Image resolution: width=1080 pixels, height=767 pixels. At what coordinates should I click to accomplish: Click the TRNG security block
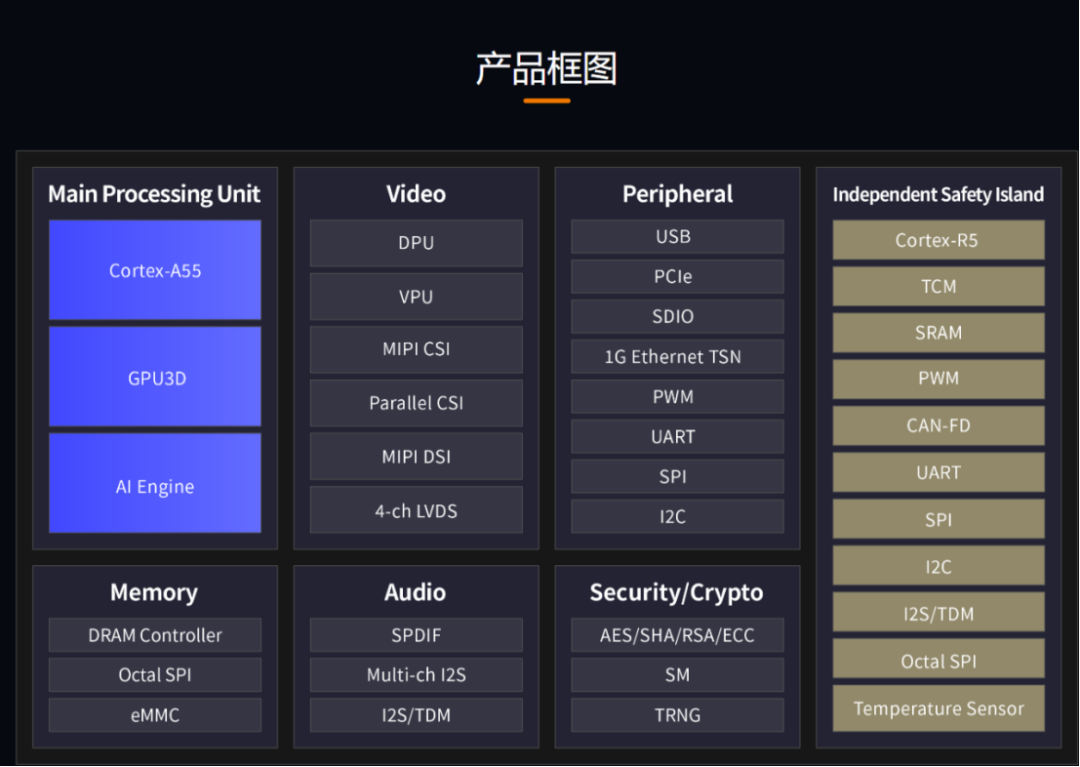click(677, 715)
